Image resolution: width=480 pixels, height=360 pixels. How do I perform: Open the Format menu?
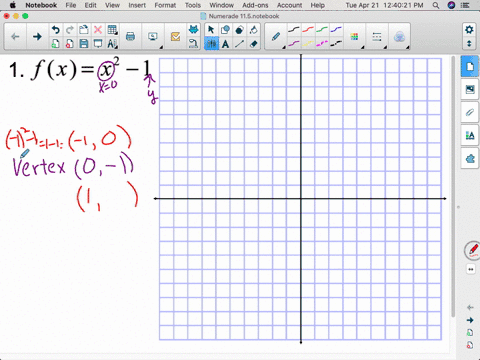(x=165, y=5)
